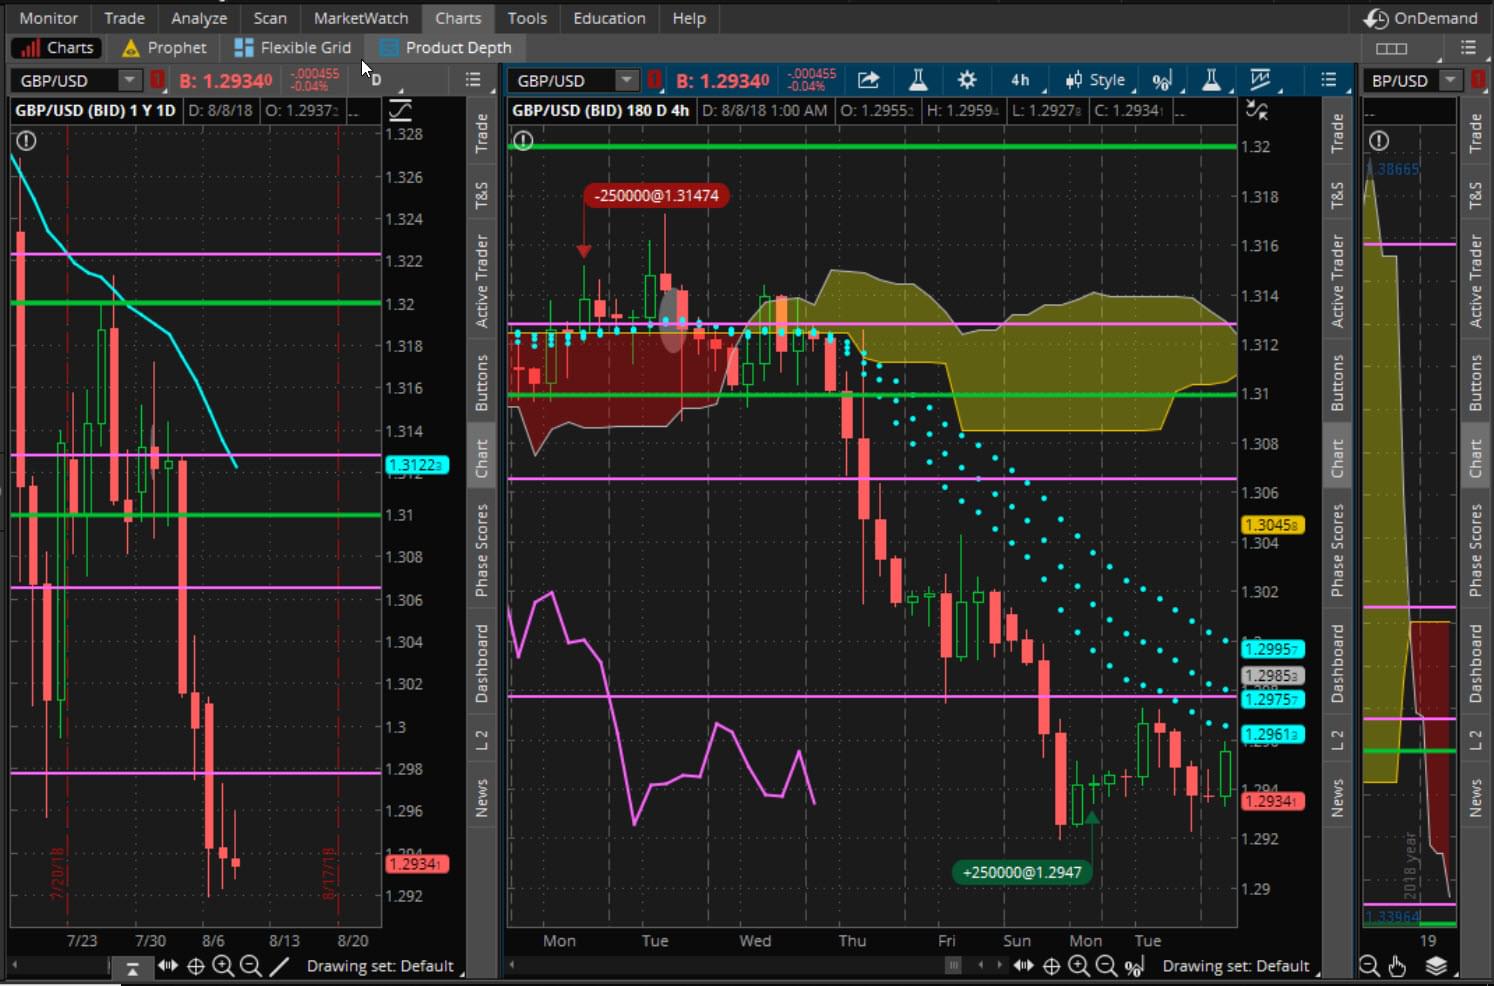Activate left chart crosshair pan tool

pos(196,966)
